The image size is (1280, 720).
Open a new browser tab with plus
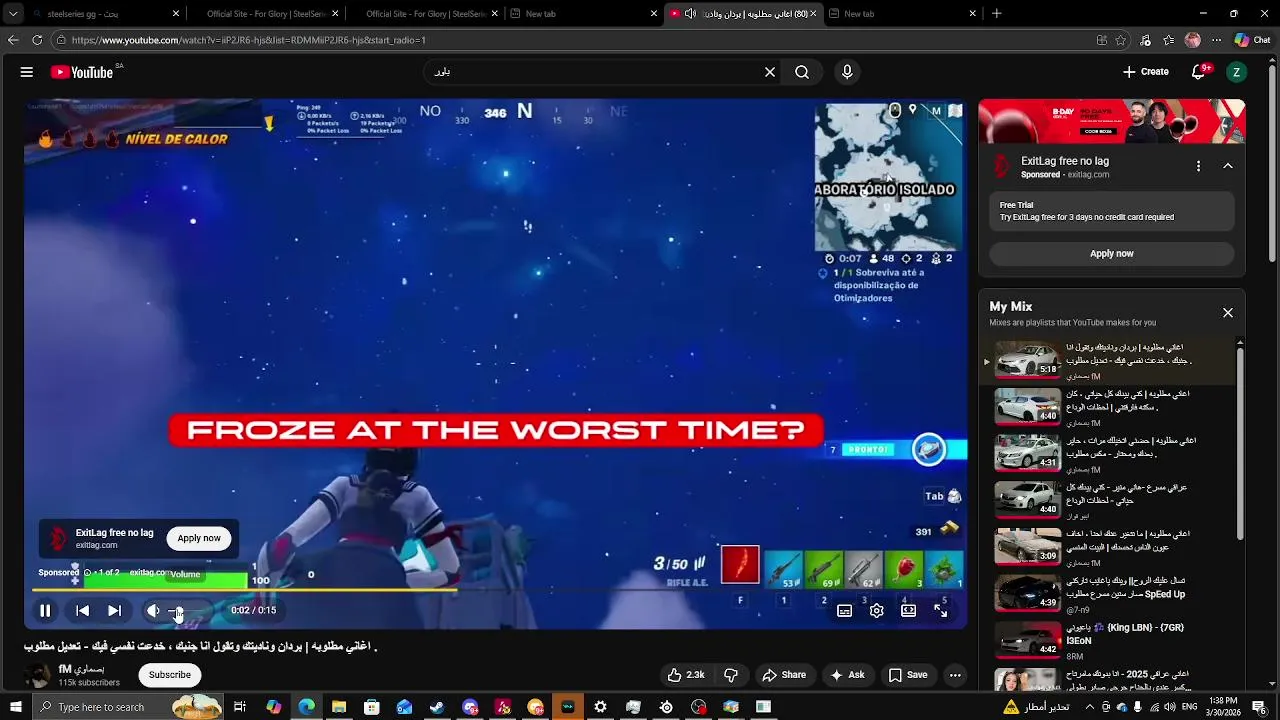click(996, 14)
